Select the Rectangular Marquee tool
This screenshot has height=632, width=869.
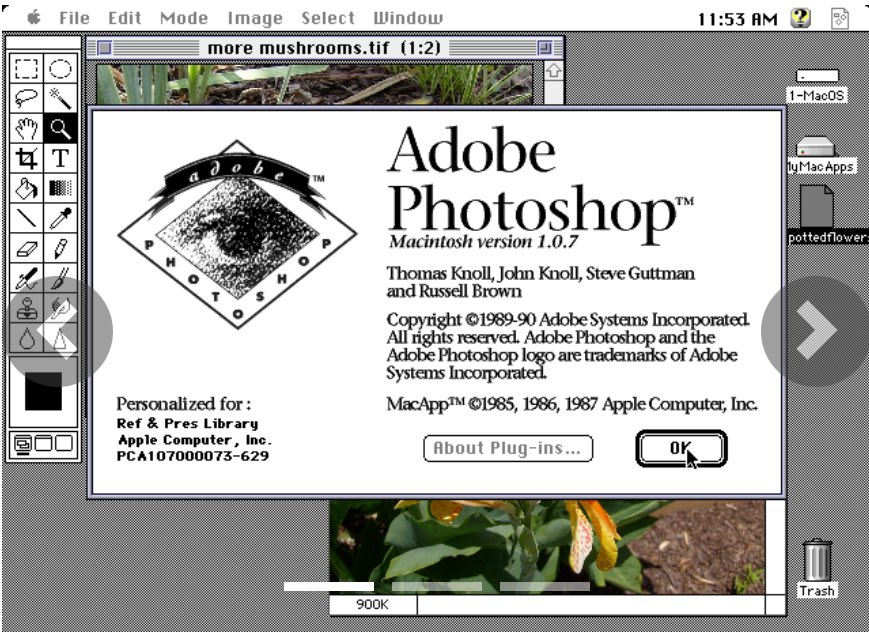tap(26, 69)
